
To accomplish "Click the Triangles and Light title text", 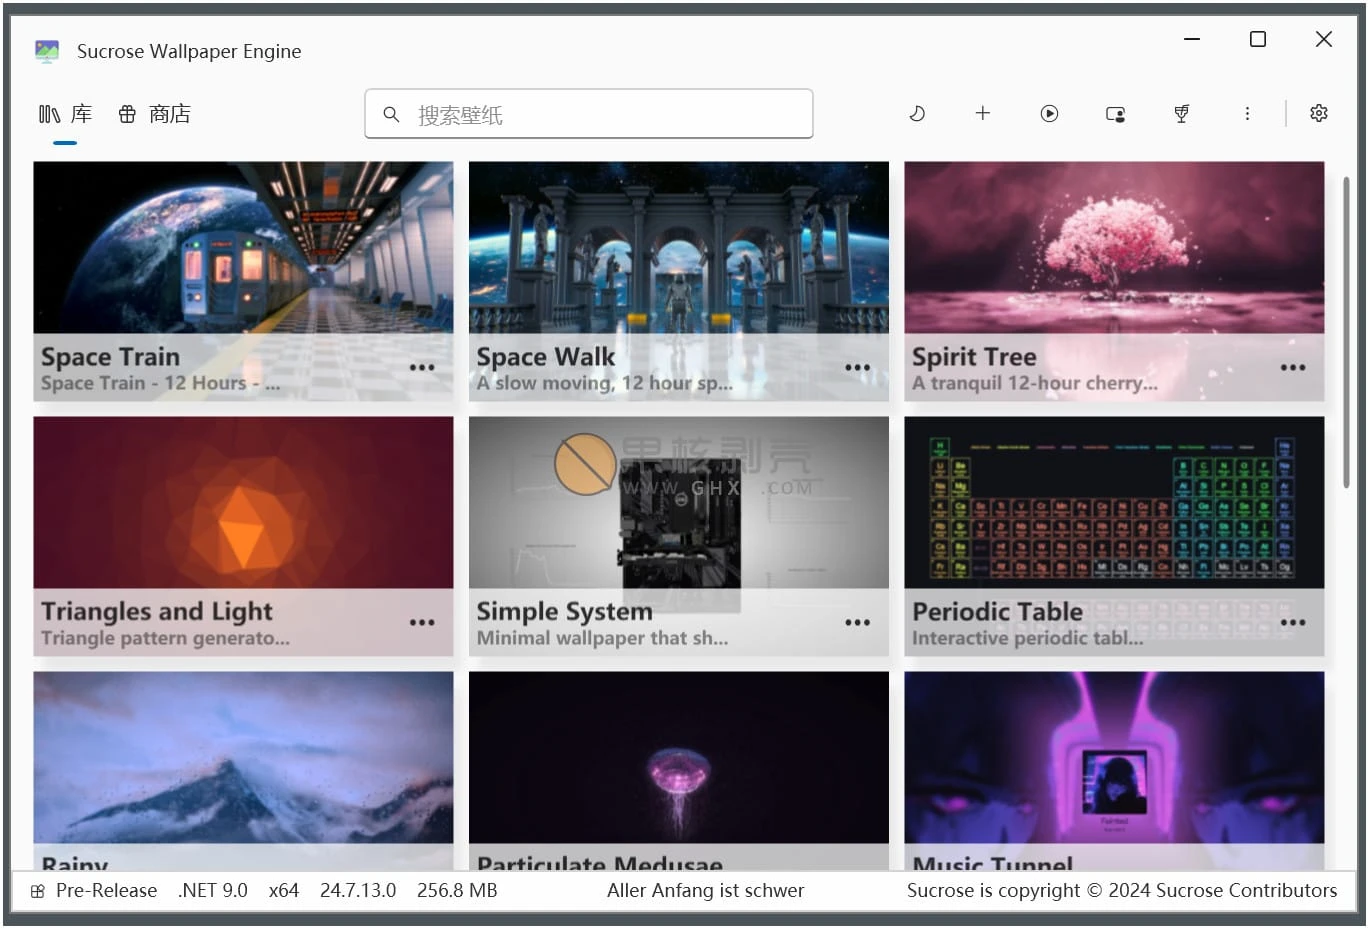I will pos(157,611).
